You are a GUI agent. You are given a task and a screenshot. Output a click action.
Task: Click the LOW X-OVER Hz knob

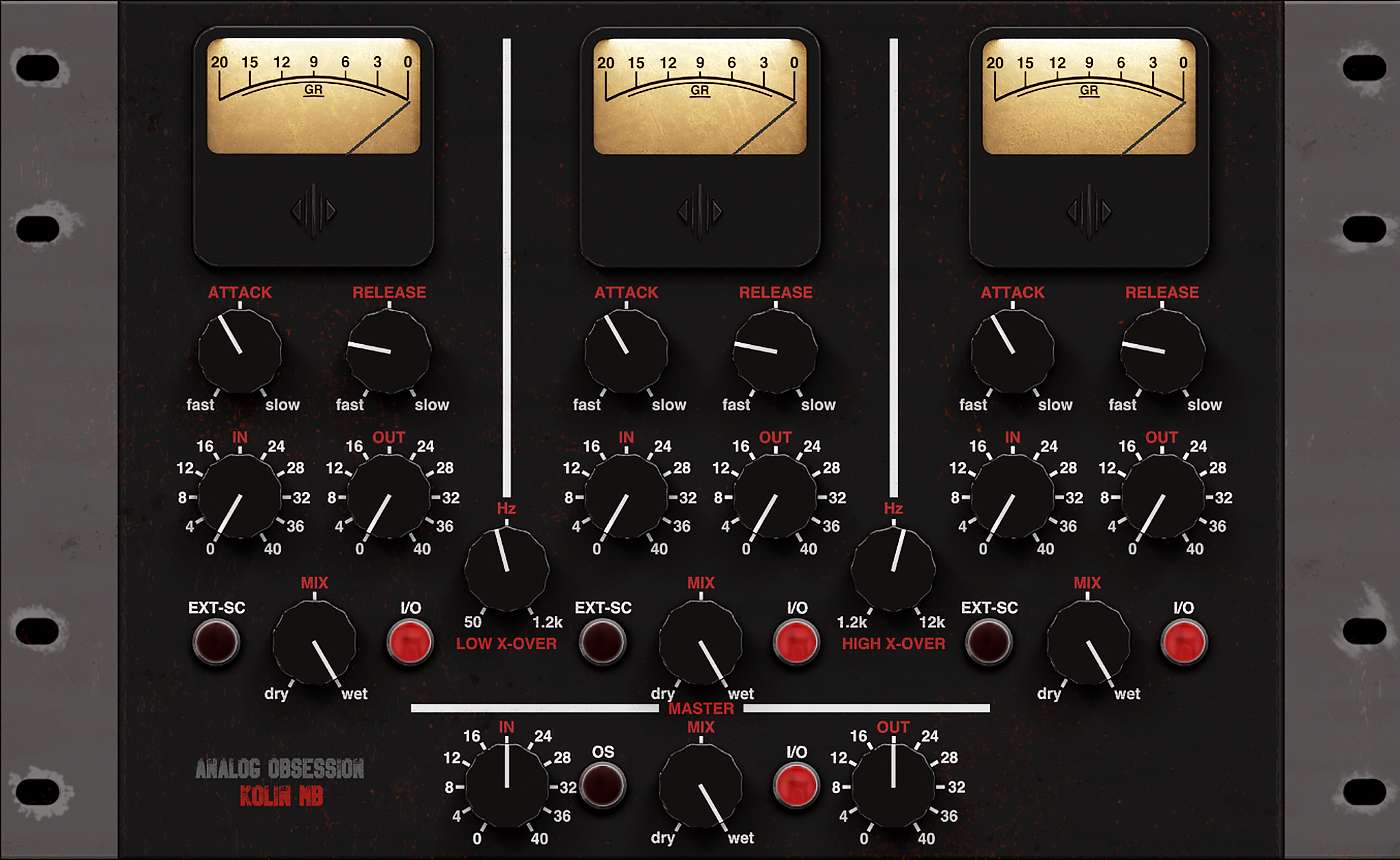(x=507, y=568)
